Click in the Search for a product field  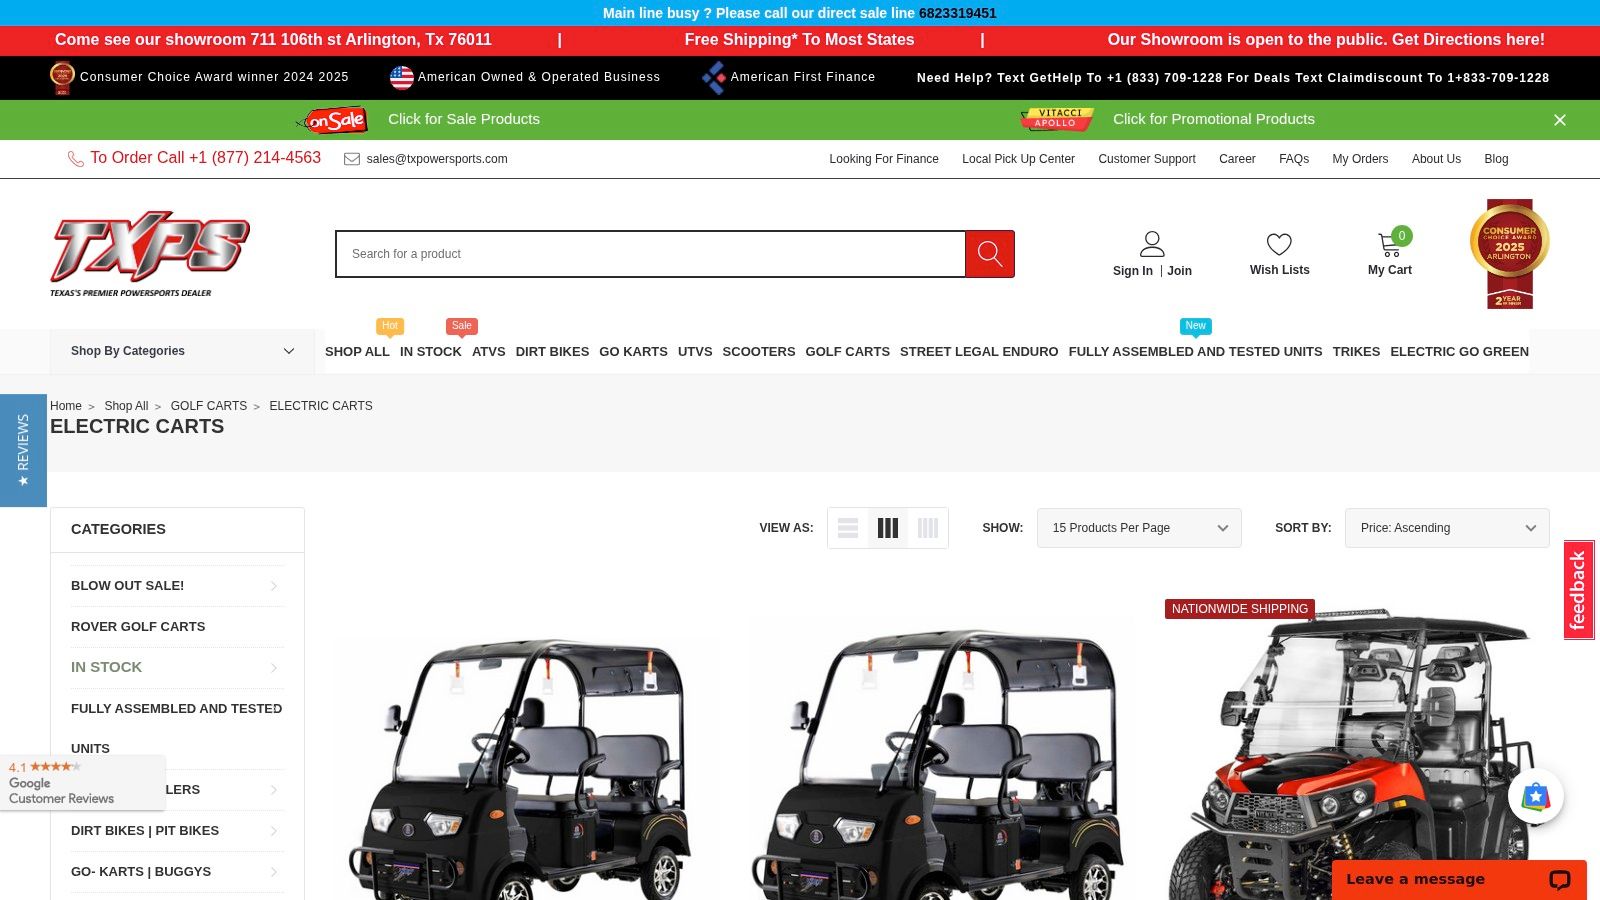tap(650, 254)
